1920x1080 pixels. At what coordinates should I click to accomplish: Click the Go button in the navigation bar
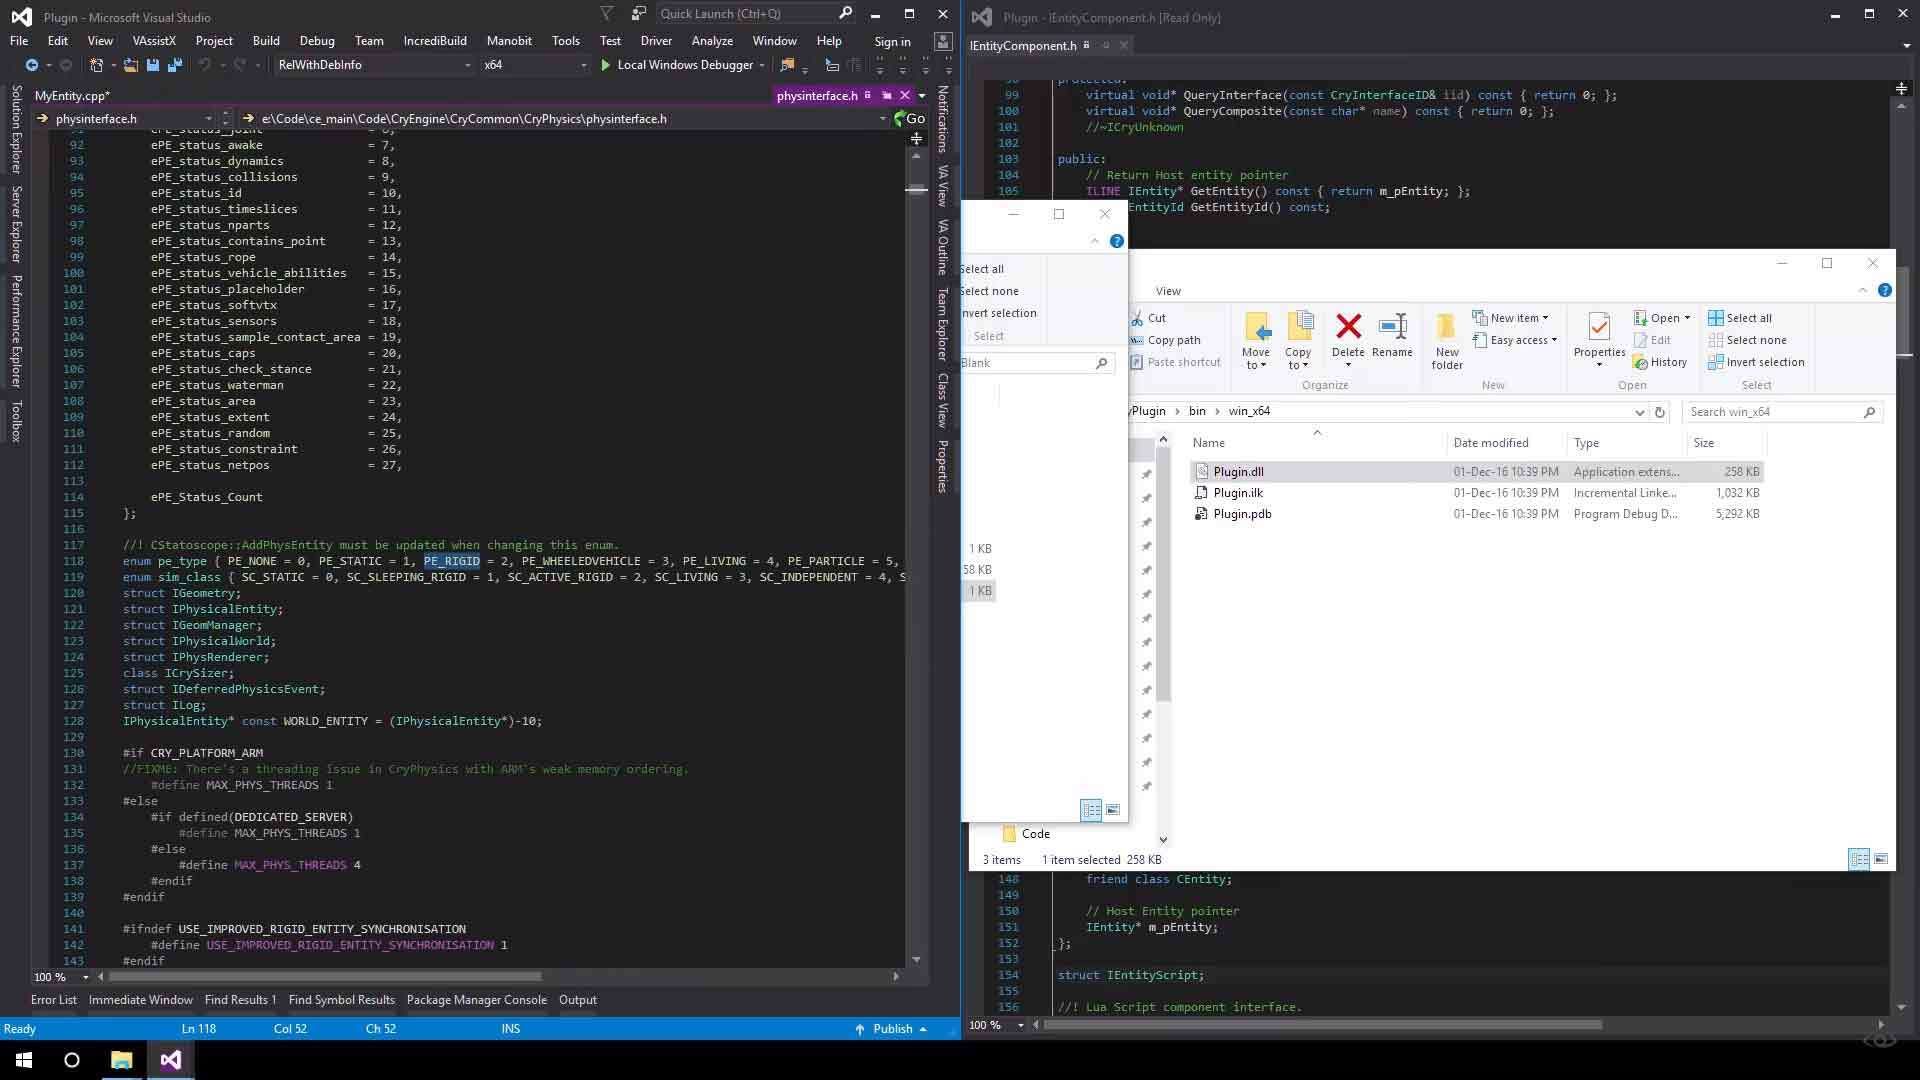[909, 118]
